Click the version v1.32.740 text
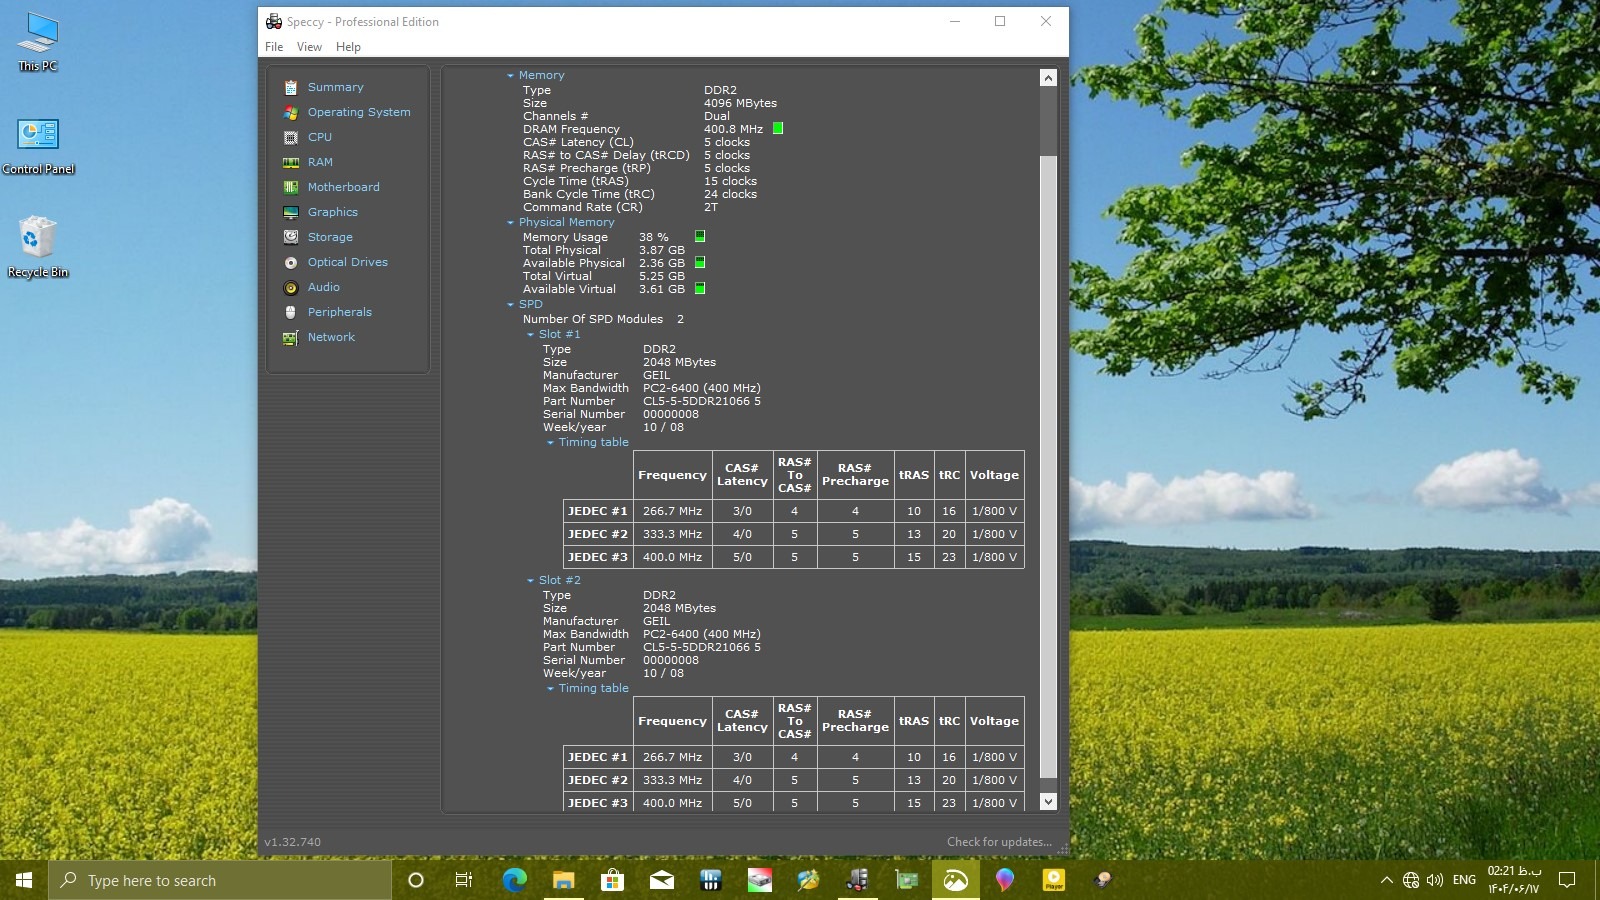 pyautogui.click(x=293, y=842)
